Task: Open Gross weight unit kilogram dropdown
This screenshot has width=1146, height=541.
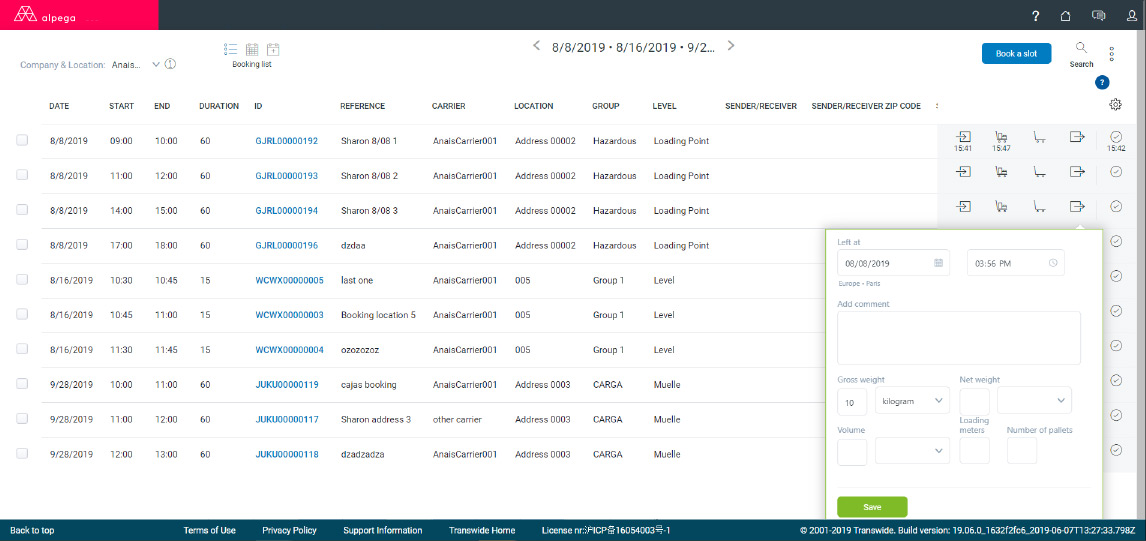Action: point(912,401)
